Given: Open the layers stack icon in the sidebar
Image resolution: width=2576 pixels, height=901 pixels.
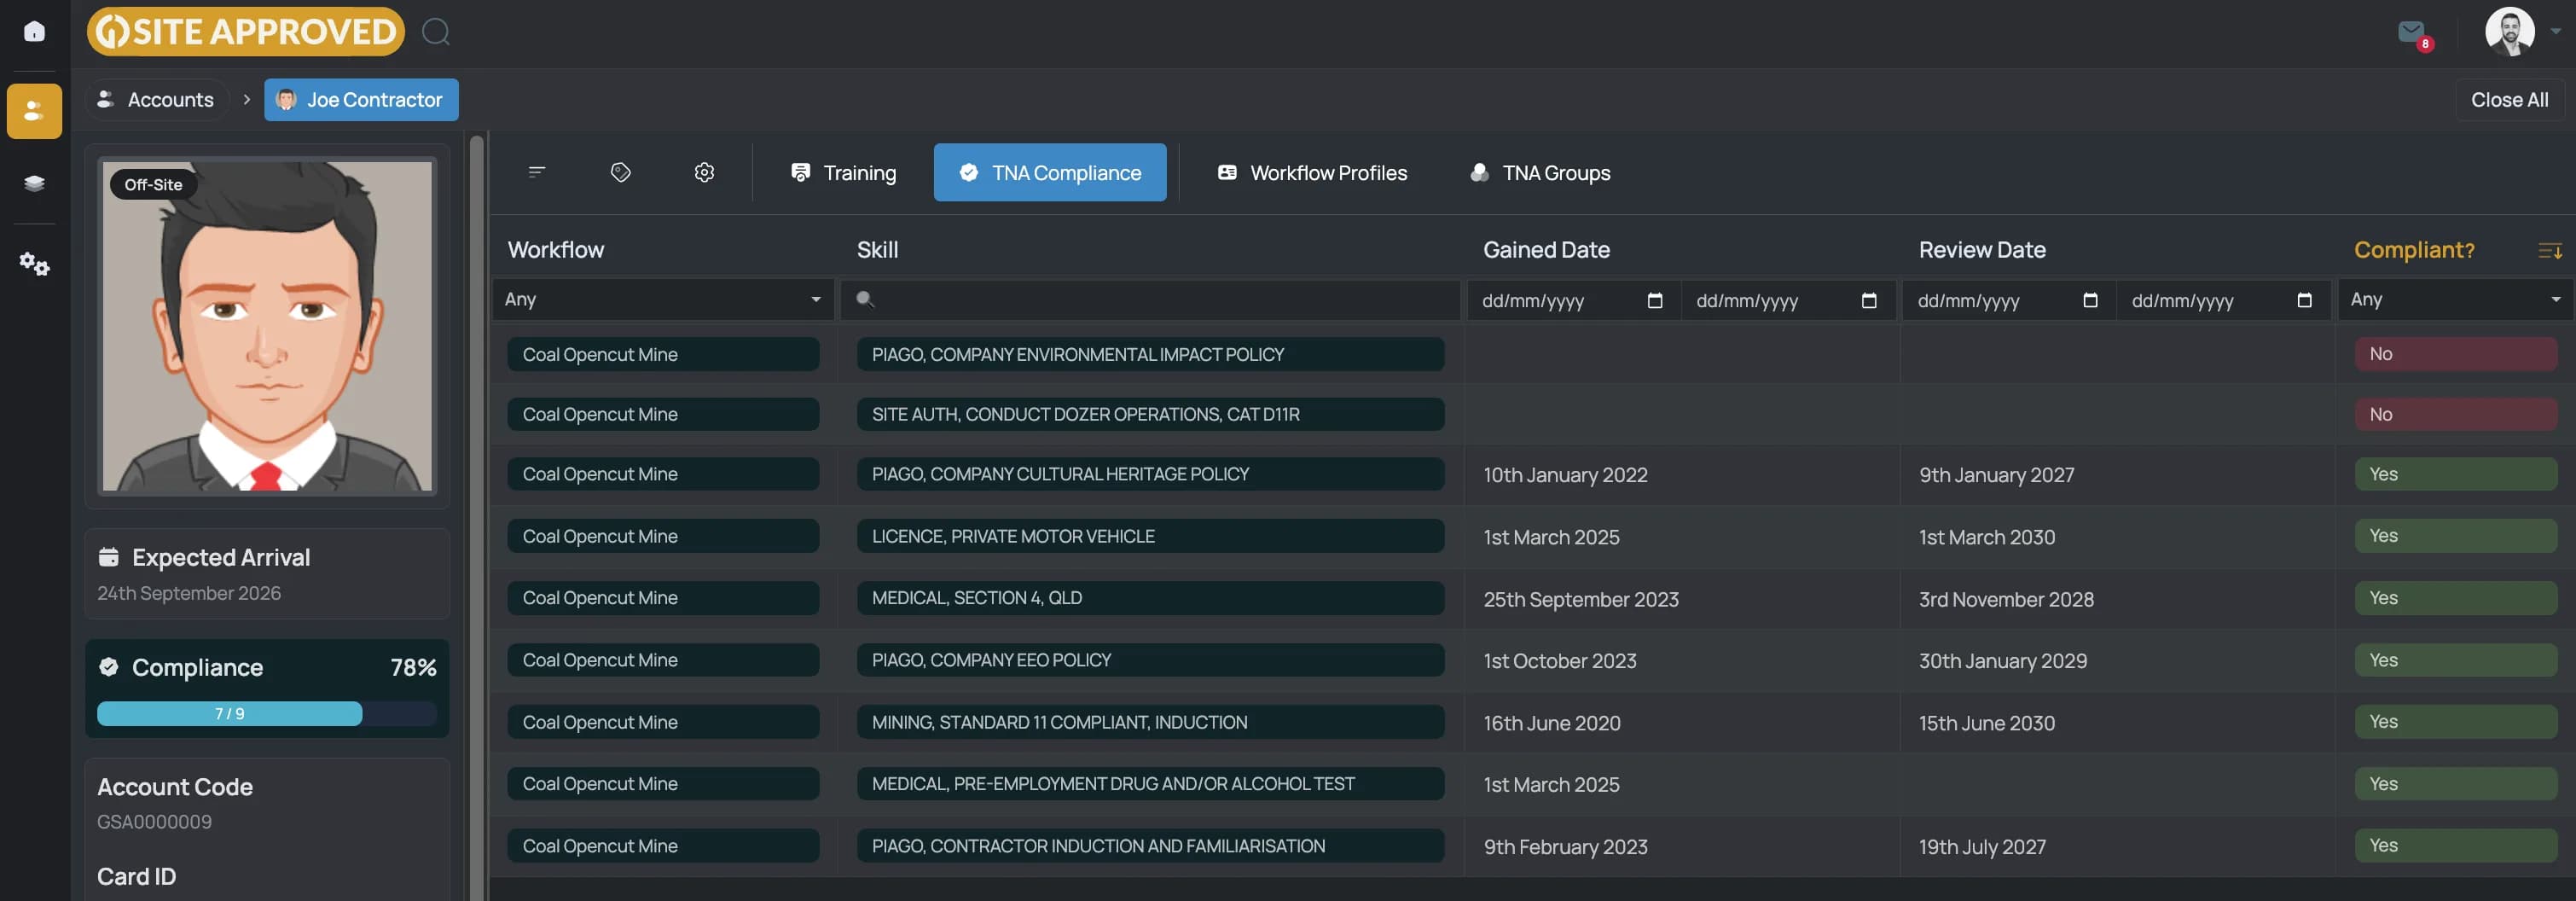Looking at the screenshot, I should pyautogui.click(x=34, y=183).
